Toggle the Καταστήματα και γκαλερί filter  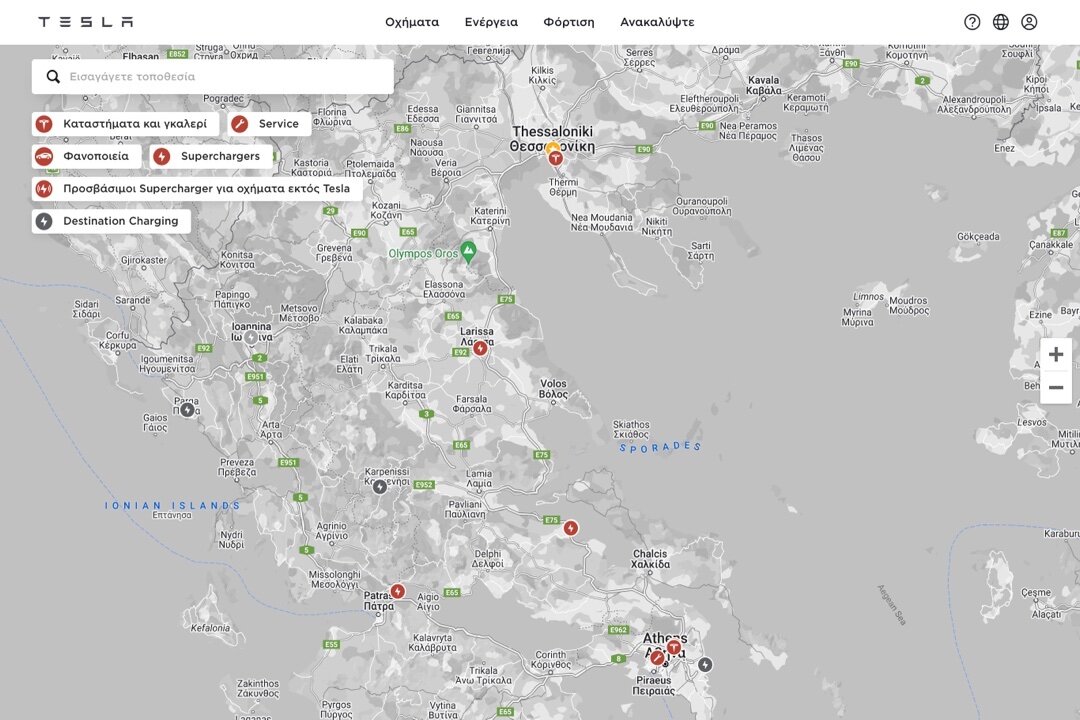click(125, 124)
